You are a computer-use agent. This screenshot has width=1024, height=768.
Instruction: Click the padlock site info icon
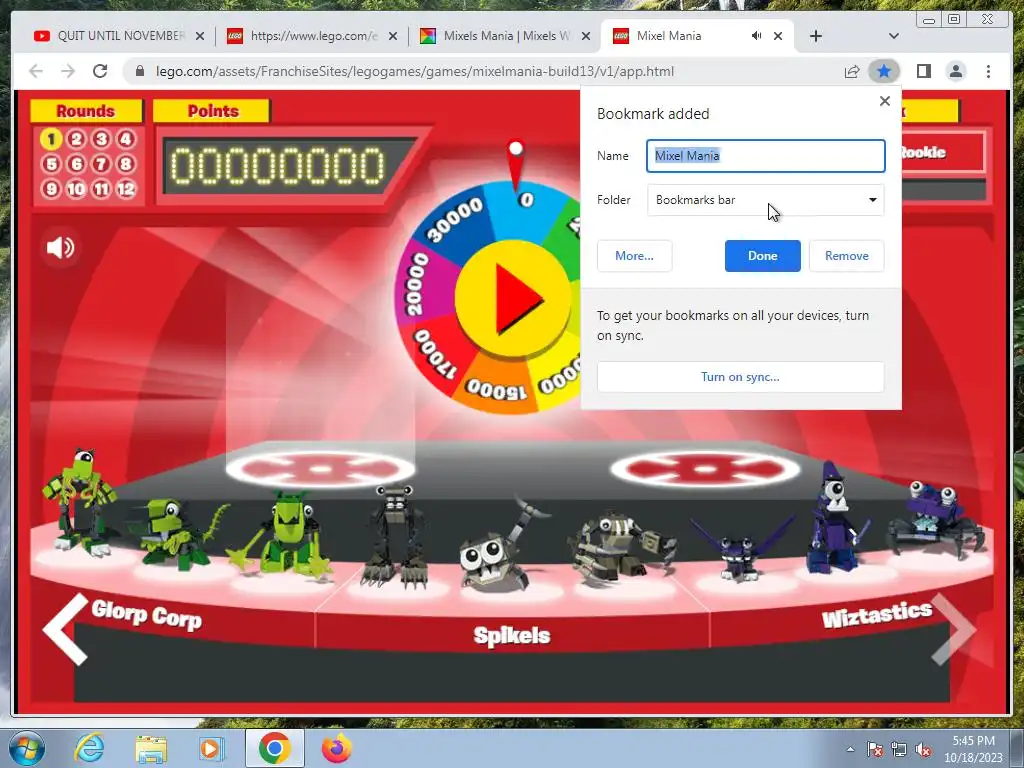140,71
